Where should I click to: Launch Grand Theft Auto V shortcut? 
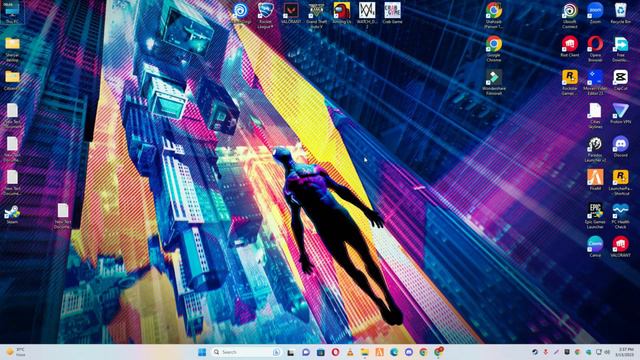click(x=316, y=16)
